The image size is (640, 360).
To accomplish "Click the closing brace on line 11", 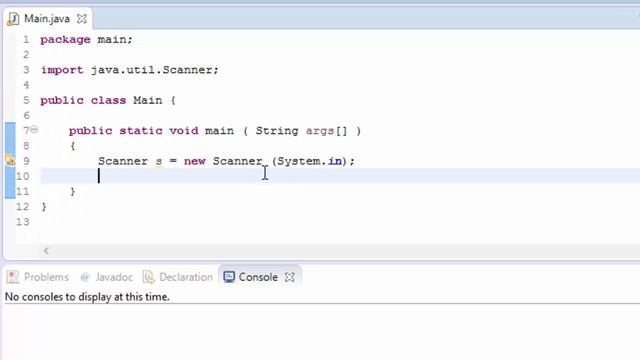I will pyautogui.click(x=72, y=191).
